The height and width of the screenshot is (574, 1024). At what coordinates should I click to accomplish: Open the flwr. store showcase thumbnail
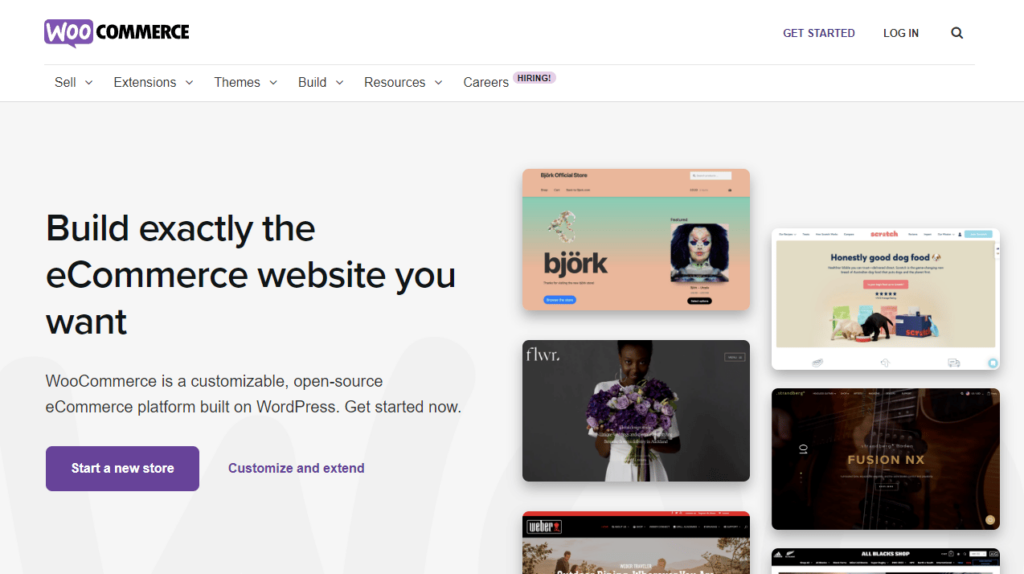click(636, 411)
